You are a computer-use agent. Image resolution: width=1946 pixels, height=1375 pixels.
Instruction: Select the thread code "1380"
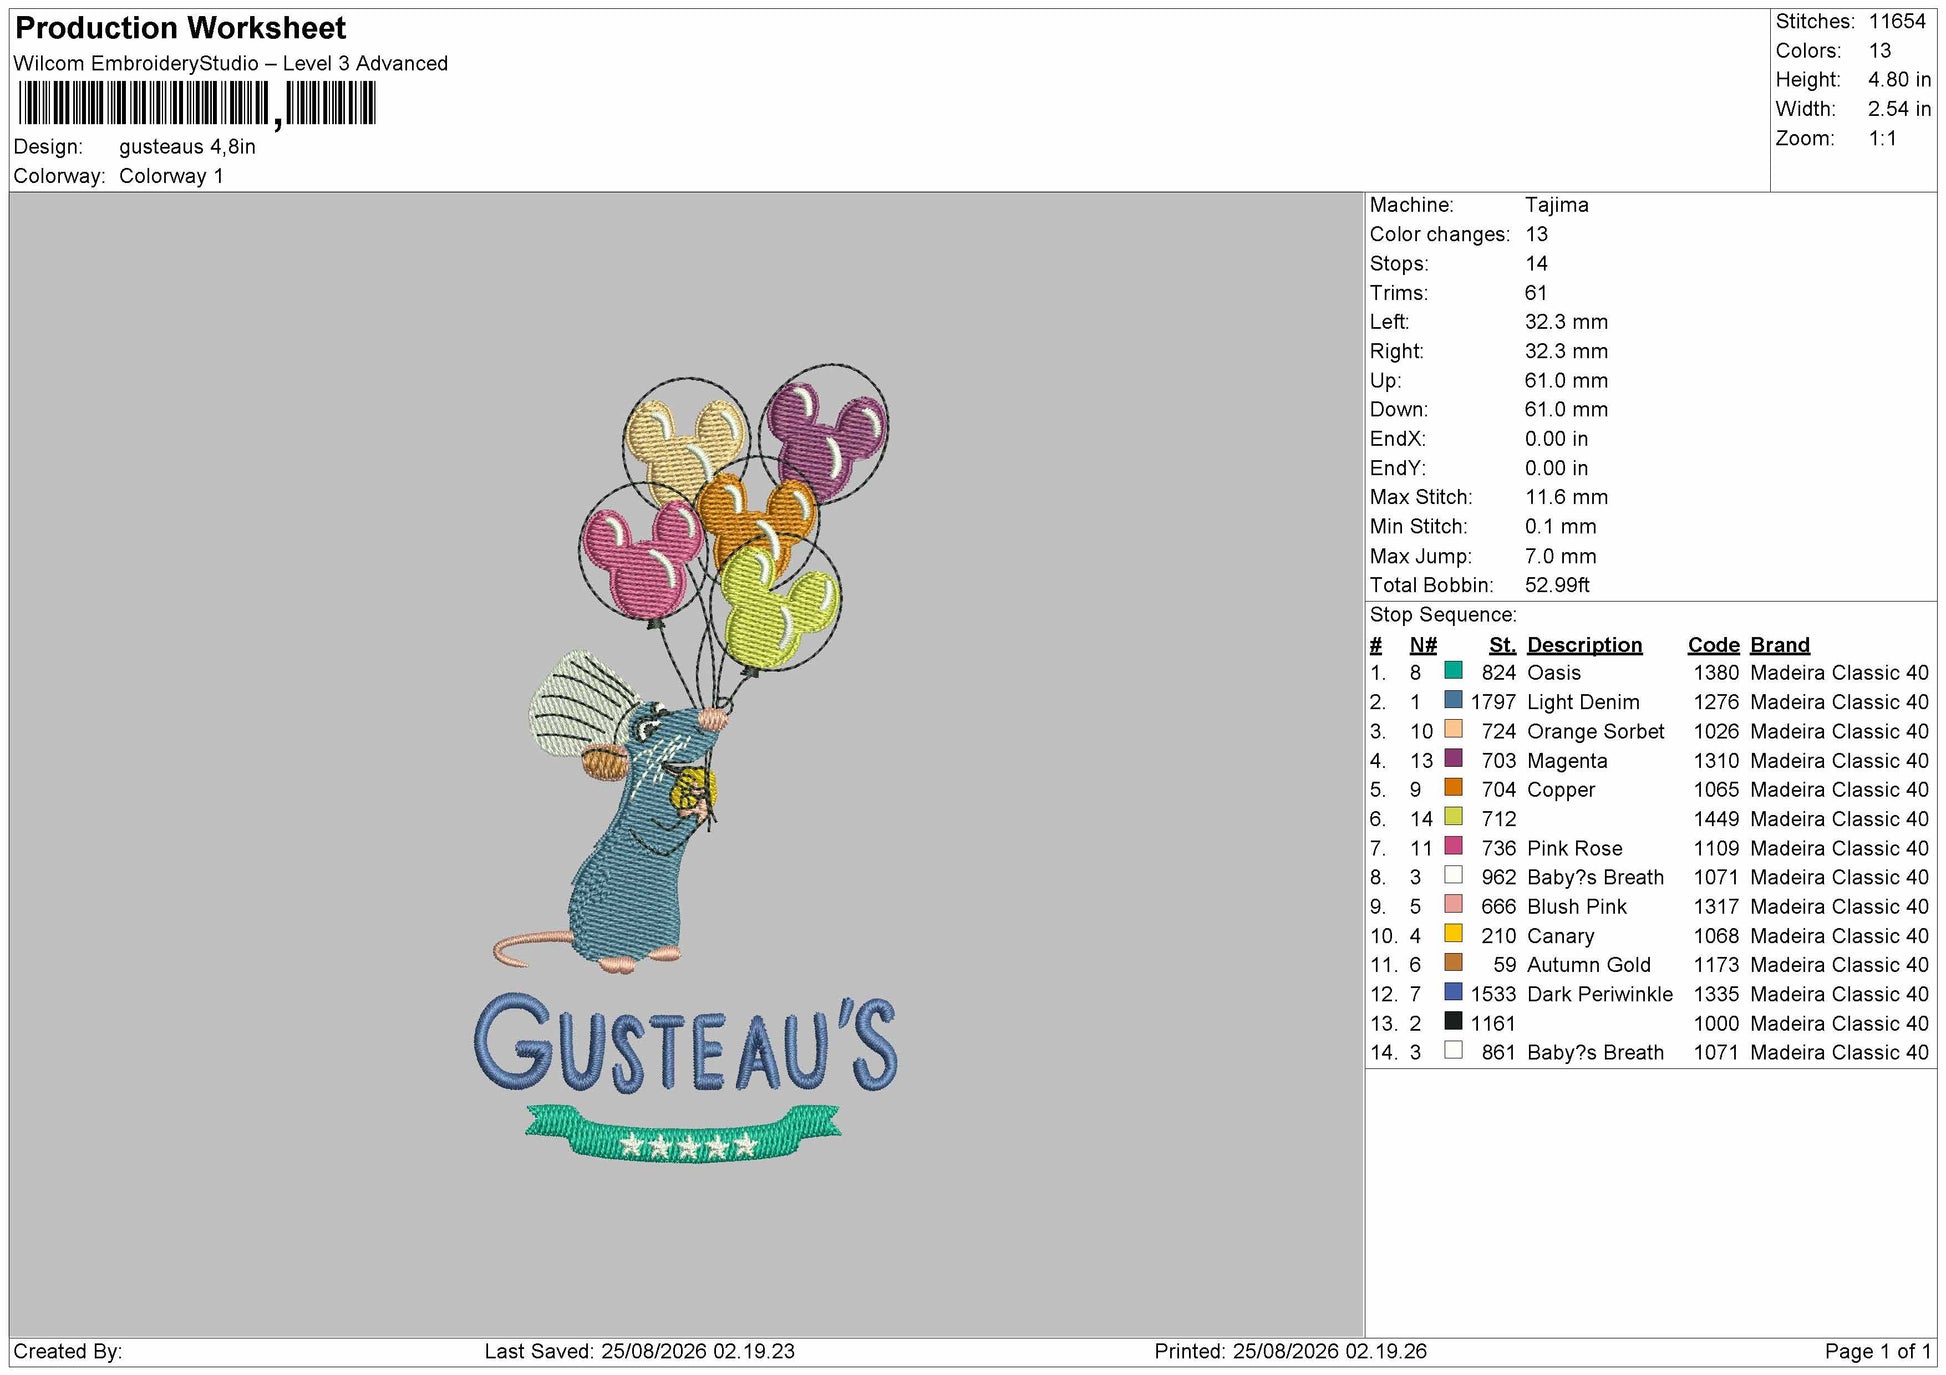point(1716,673)
